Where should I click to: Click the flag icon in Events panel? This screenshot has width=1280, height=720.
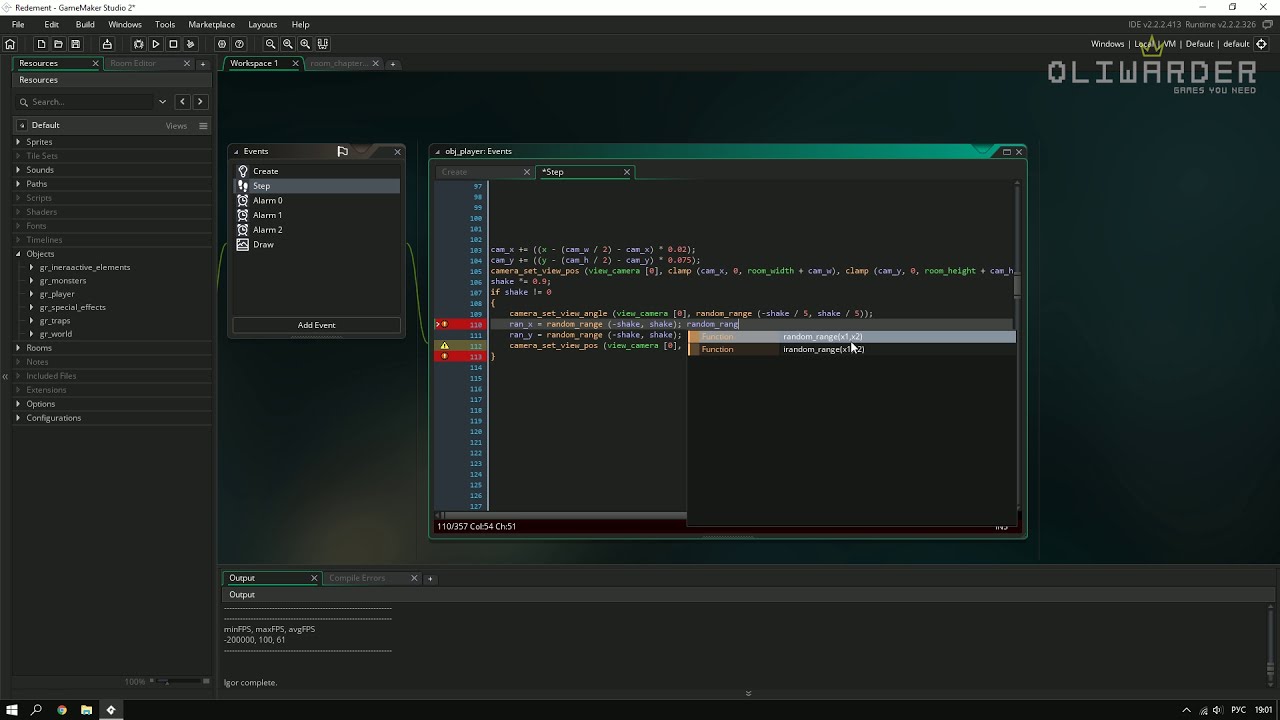(342, 151)
